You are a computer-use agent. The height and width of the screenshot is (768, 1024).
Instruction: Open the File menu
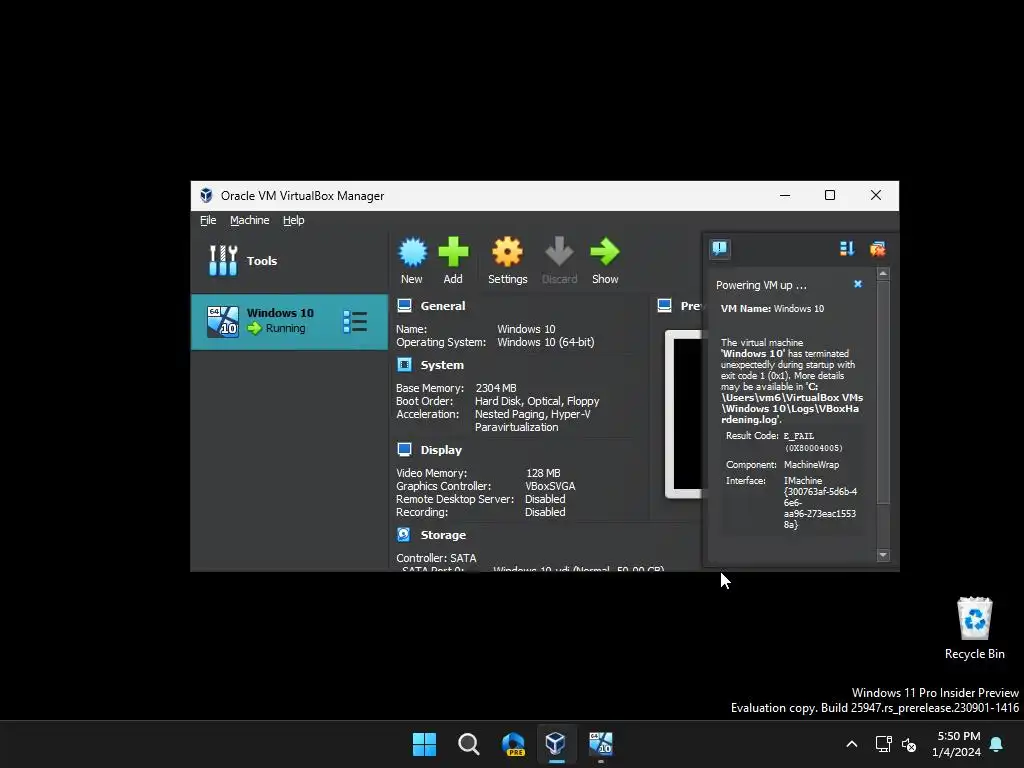208,220
